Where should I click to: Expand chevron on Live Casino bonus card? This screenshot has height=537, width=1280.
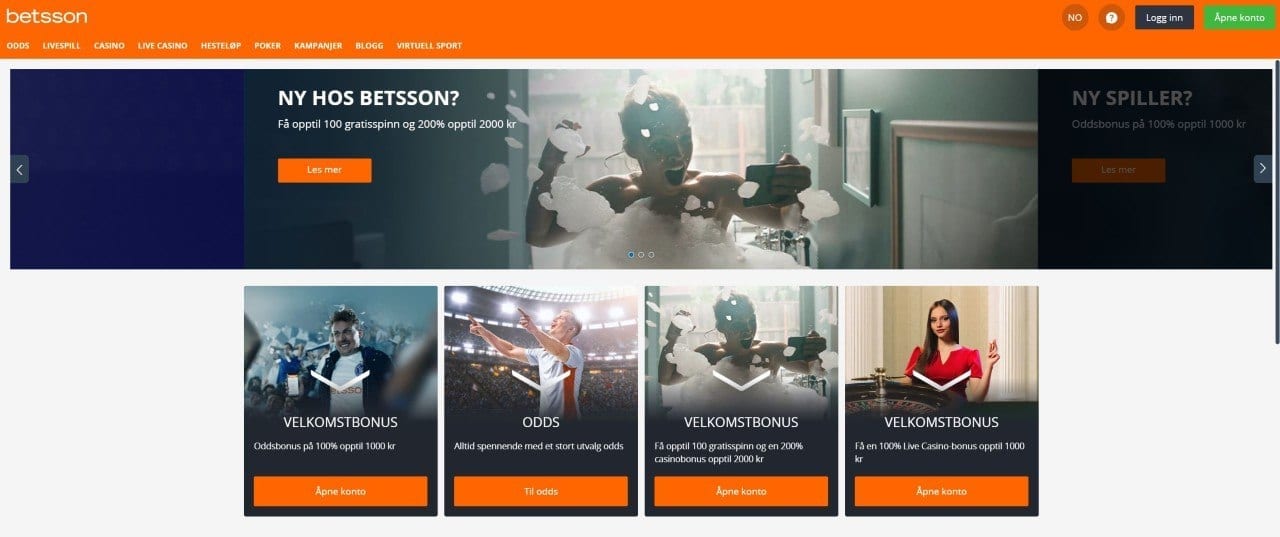941,380
